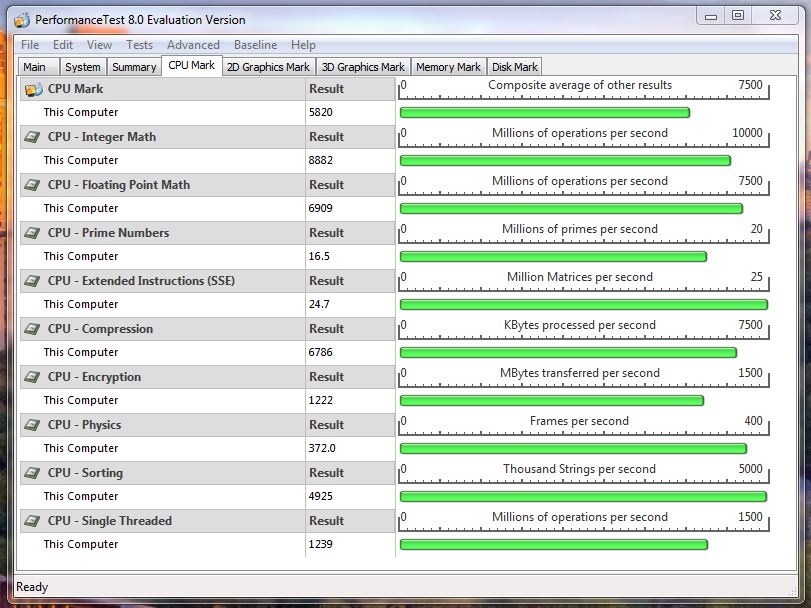This screenshot has width=811, height=608.
Task: Click the CPU - Floating Point Math header label
Action: pos(119,185)
